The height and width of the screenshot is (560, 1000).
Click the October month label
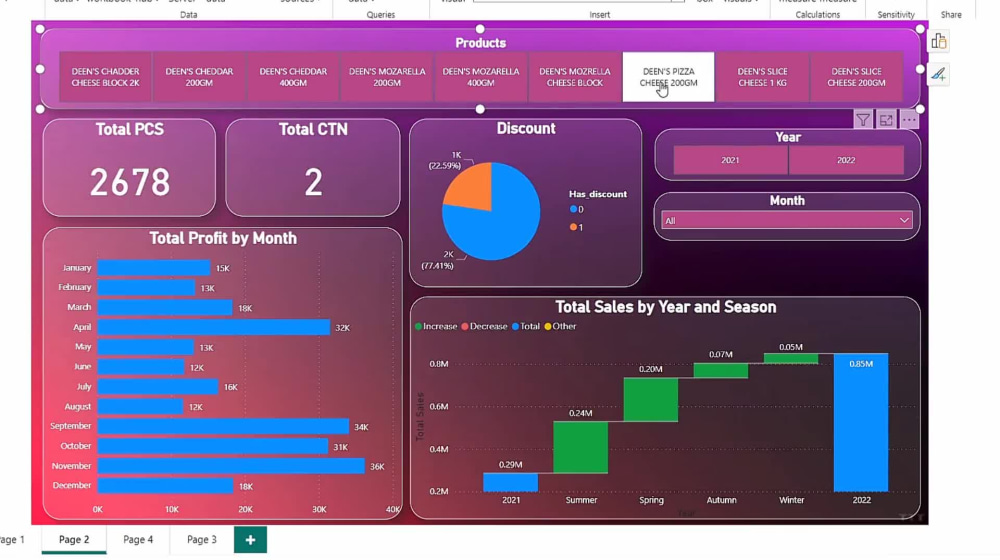[x=75, y=446]
